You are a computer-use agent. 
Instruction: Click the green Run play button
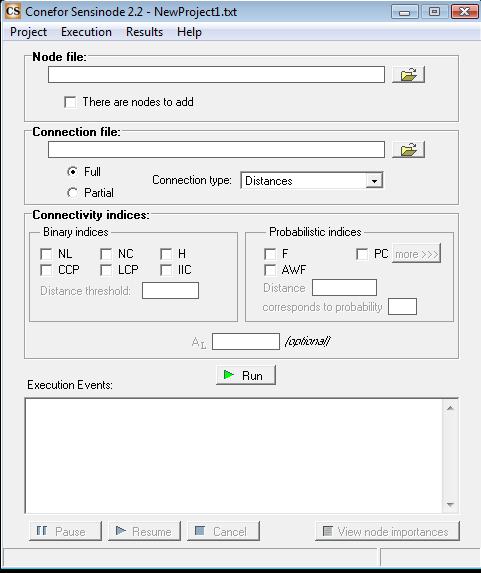246,375
